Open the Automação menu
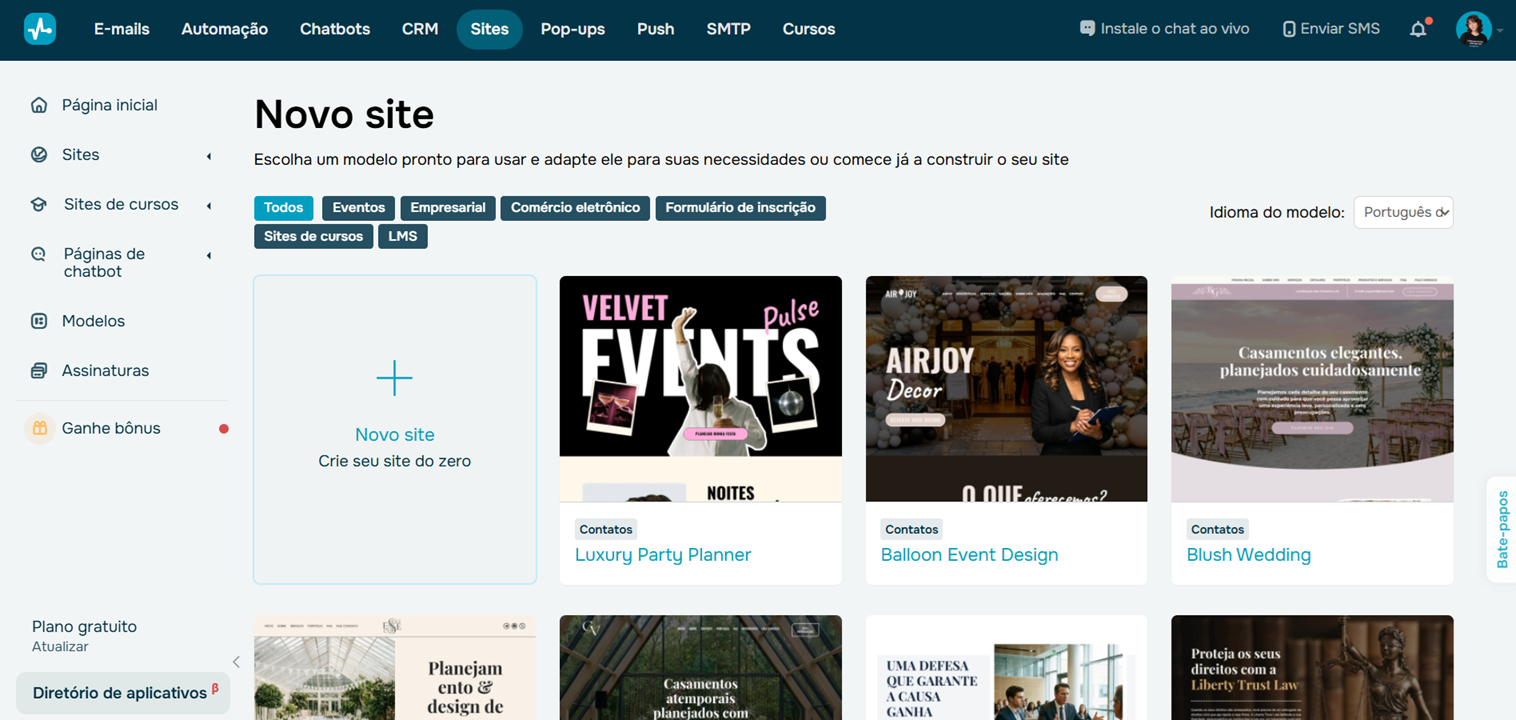The width and height of the screenshot is (1516, 720). [225, 29]
